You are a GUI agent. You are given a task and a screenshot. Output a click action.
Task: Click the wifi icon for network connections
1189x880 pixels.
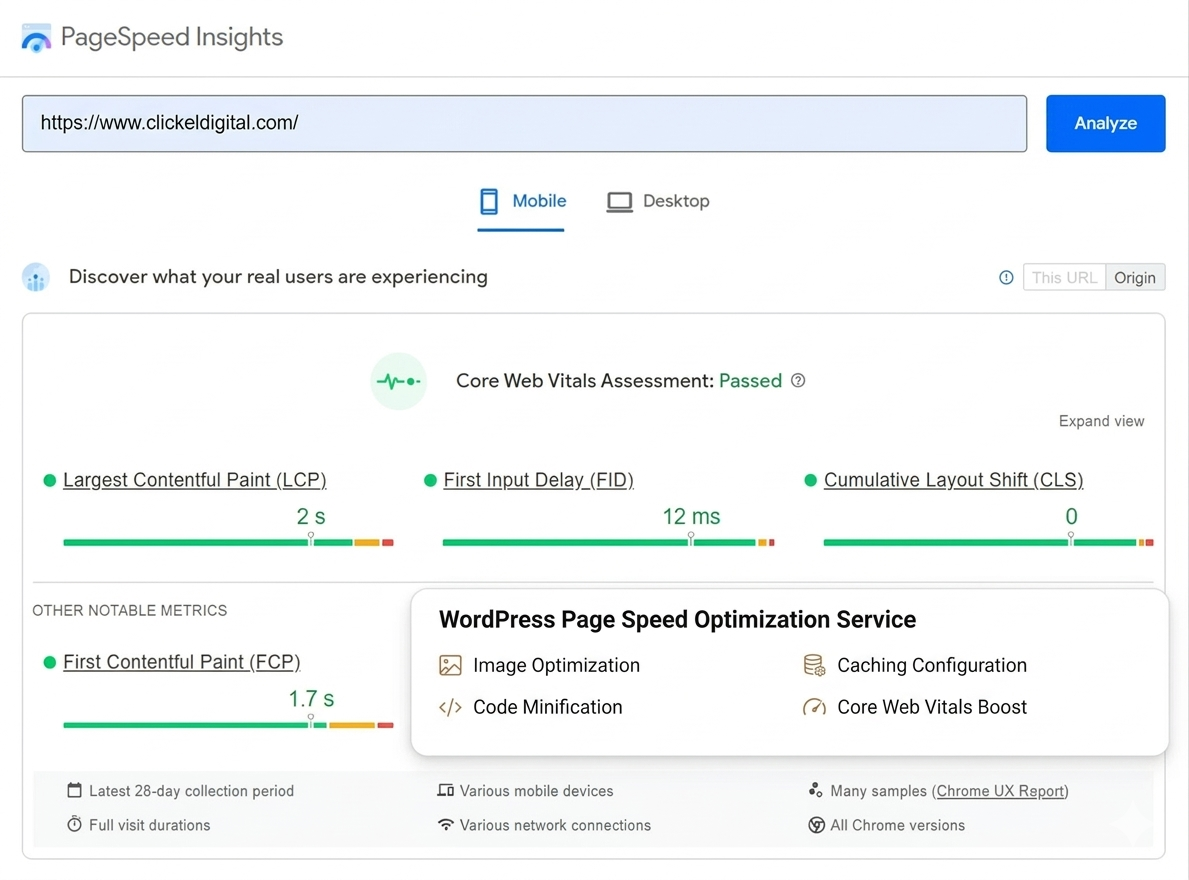pos(446,825)
